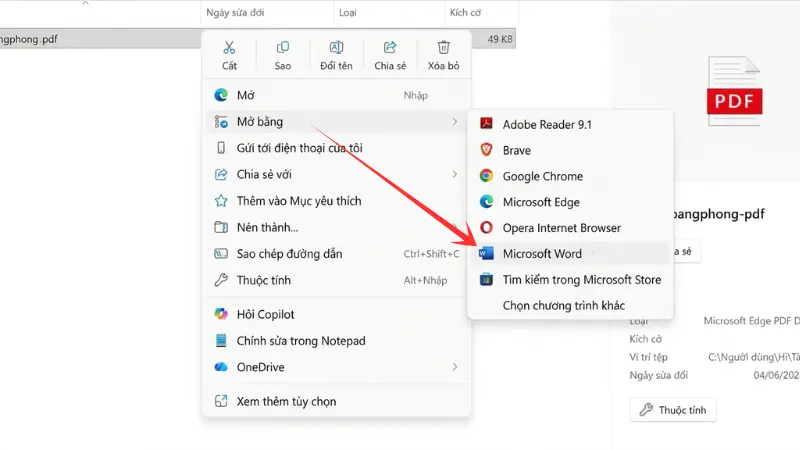Image resolution: width=800 pixels, height=450 pixels.
Task: Choose Mở from the context menu
Action: click(336, 95)
